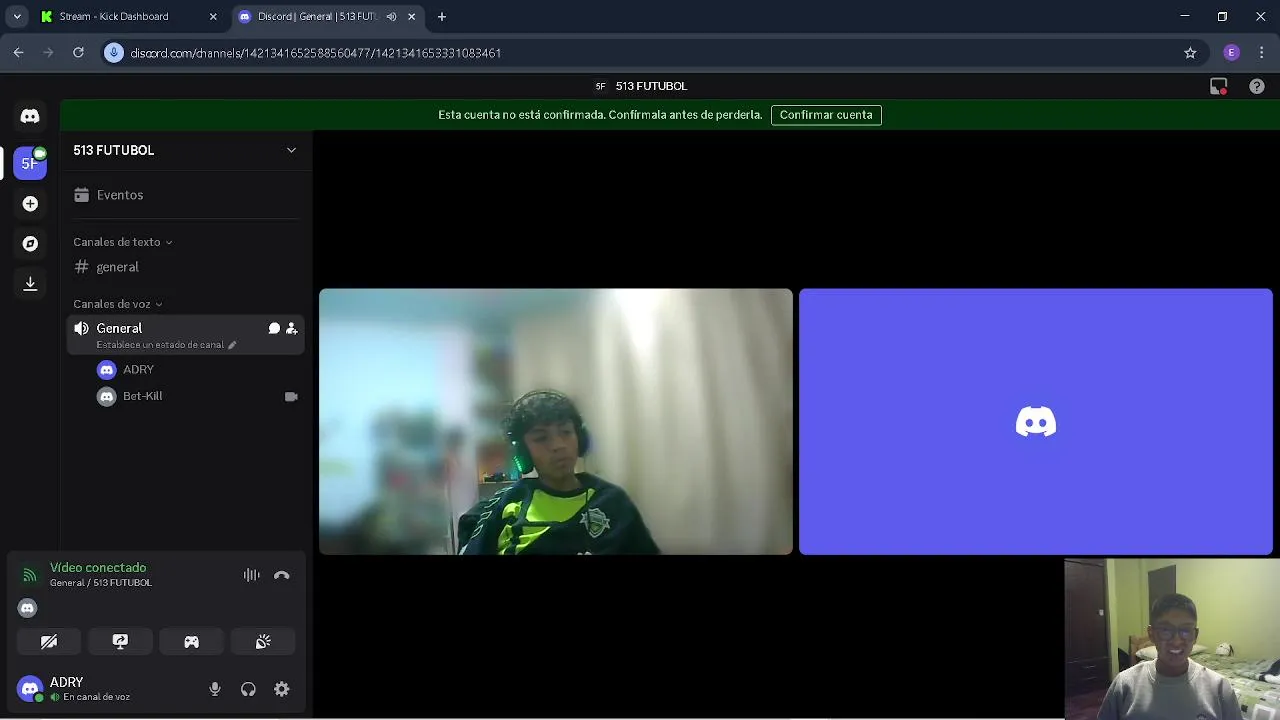The height and width of the screenshot is (720, 1280).
Task: Reload the current page
Action: tap(78, 53)
